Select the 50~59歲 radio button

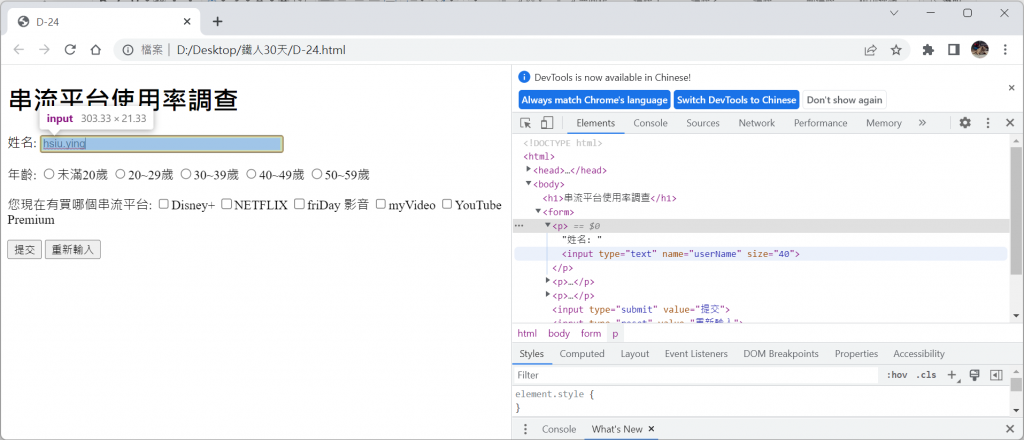coord(317,174)
